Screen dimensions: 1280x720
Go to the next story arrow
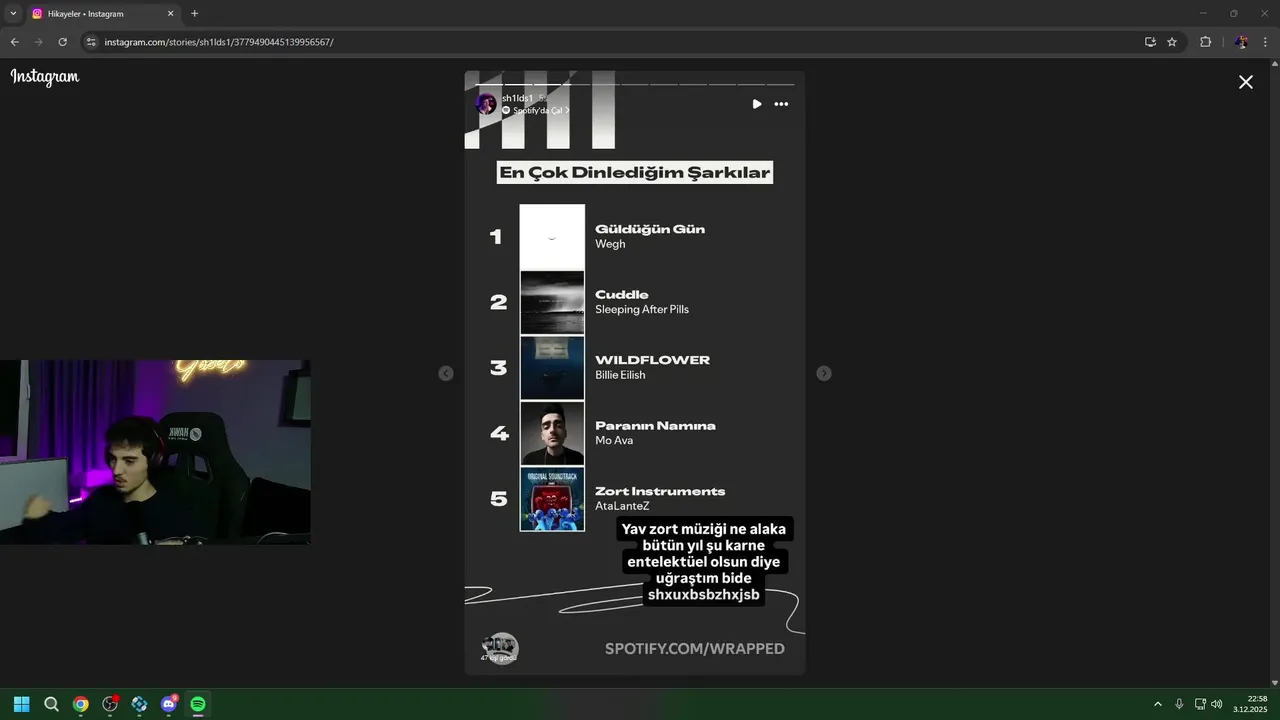[x=824, y=373]
